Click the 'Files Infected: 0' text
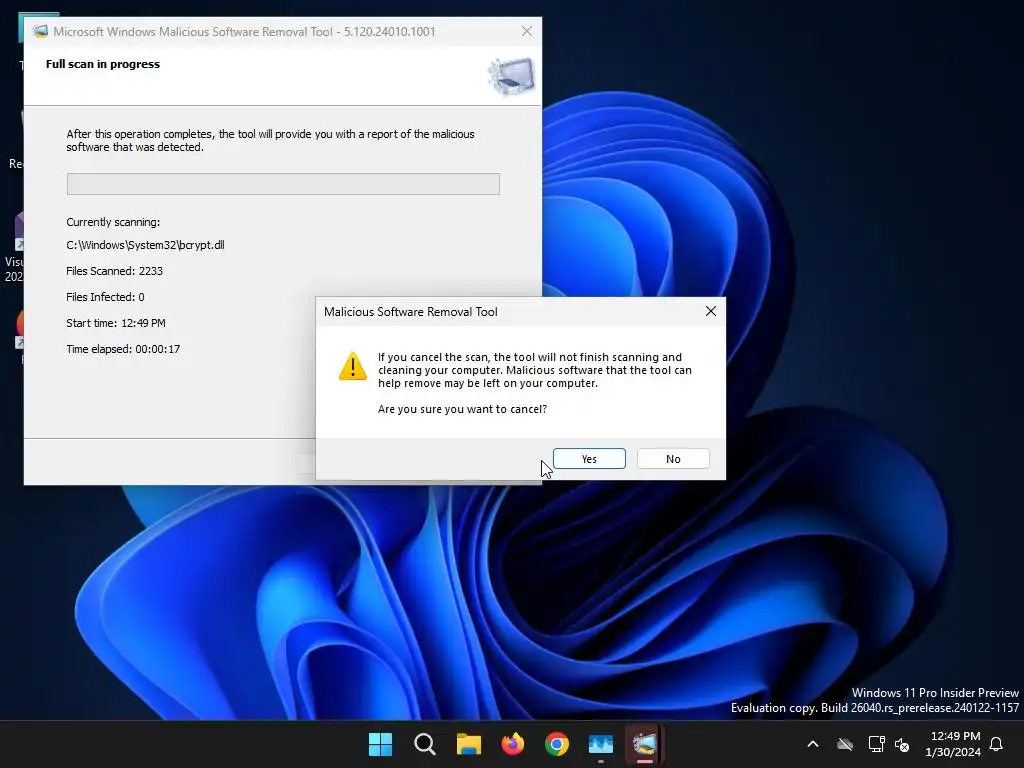Screen dimensions: 1024x768 point(105,297)
